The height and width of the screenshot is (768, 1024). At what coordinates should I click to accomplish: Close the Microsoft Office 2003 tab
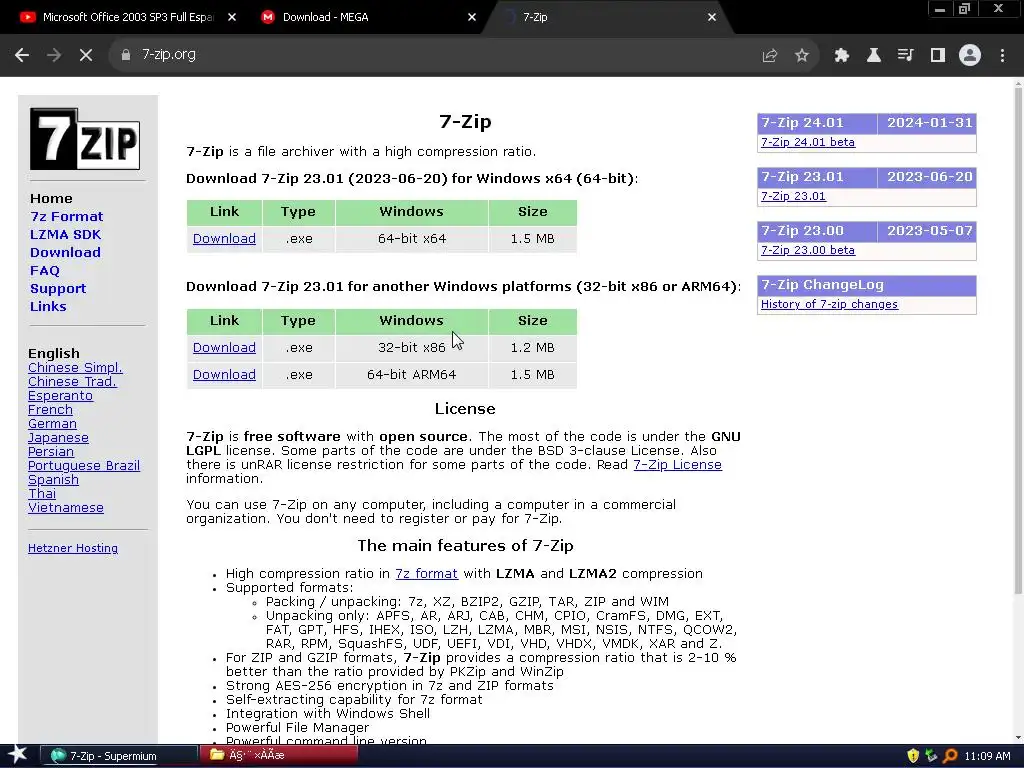[x=232, y=18]
